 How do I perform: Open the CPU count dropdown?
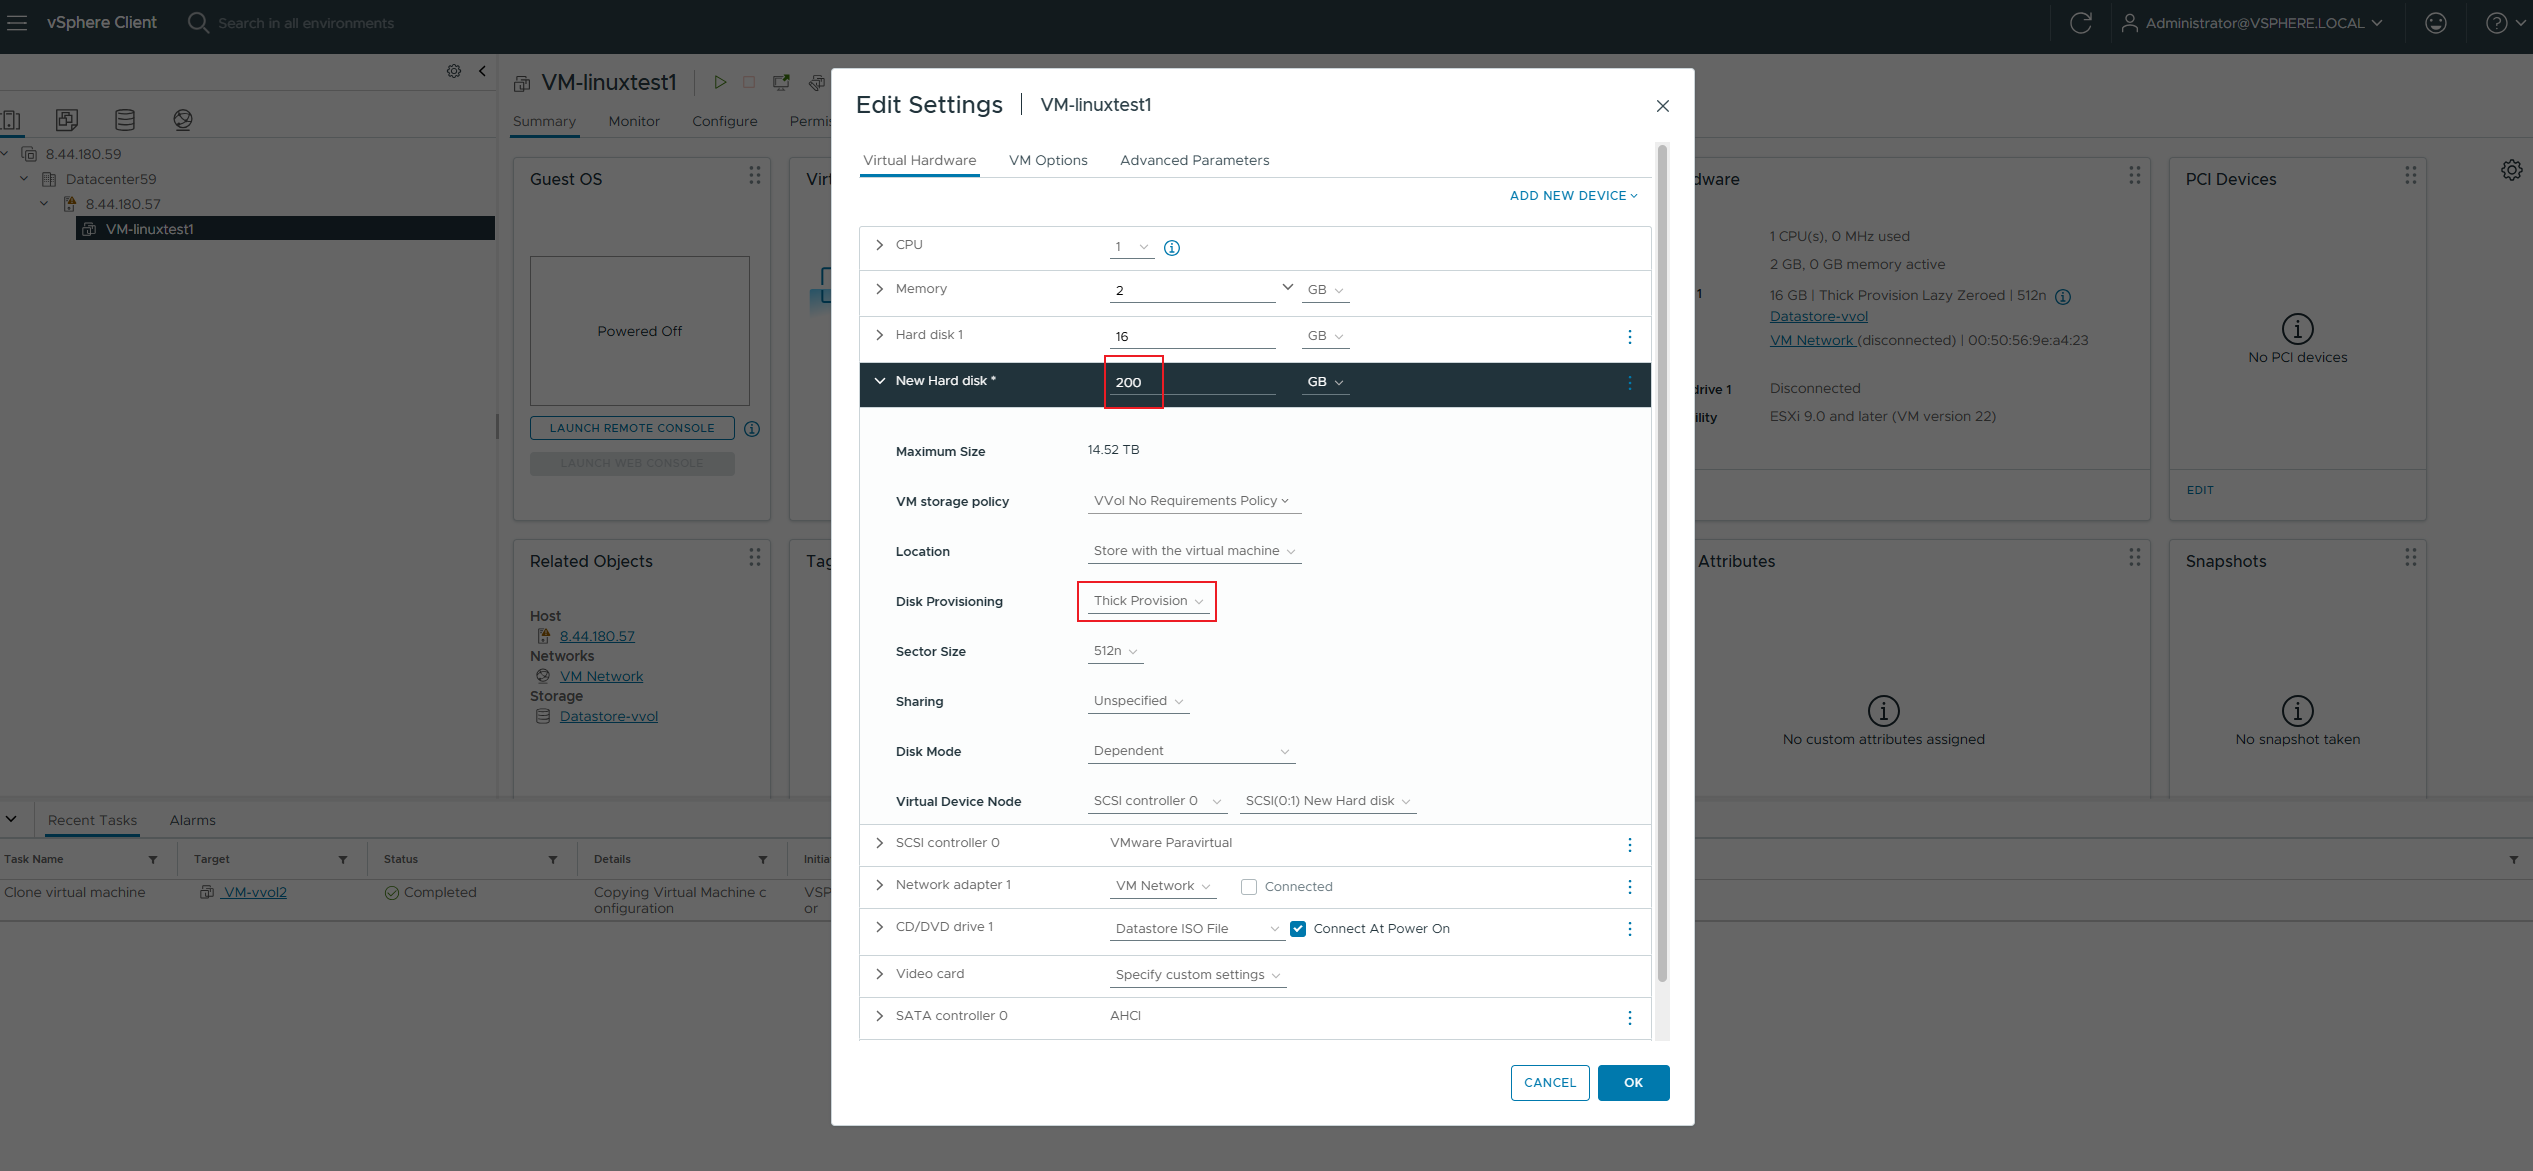1132,247
